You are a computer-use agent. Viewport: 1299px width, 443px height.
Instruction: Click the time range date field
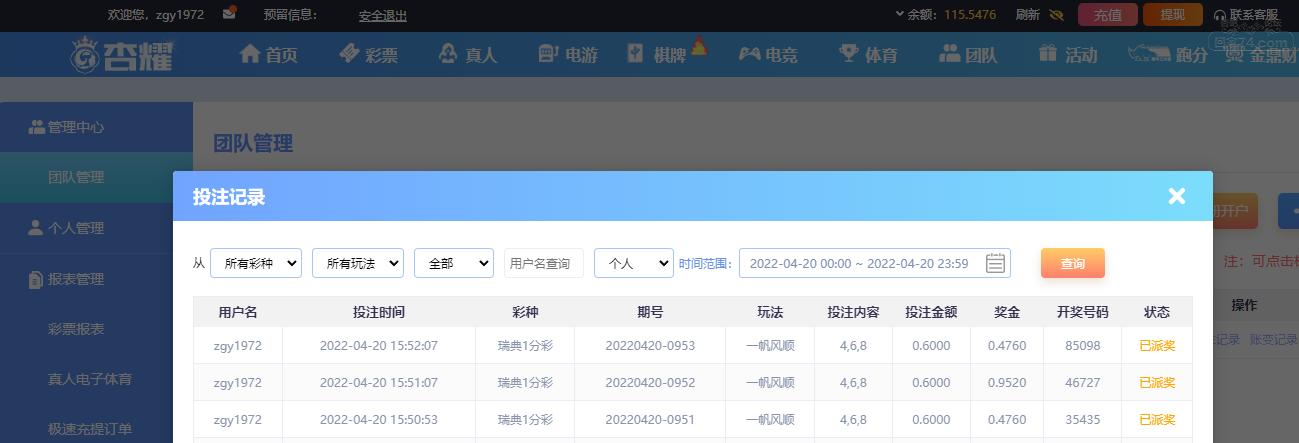(875, 263)
